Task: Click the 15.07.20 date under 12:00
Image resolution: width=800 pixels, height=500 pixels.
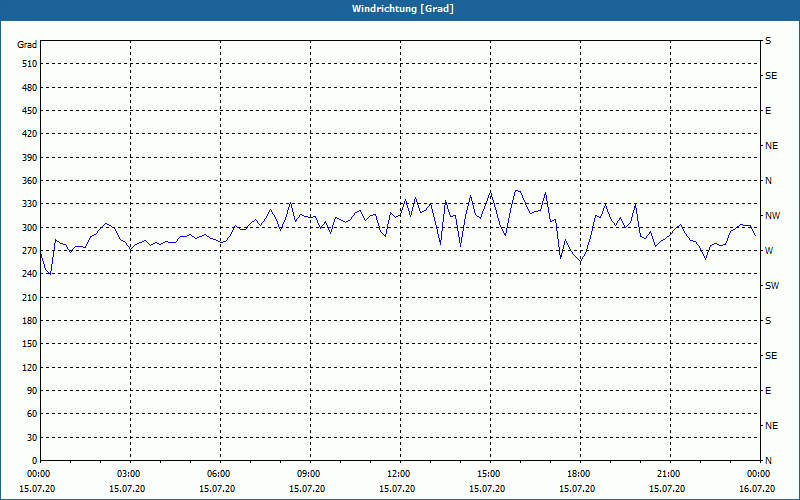Action: coord(397,489)
